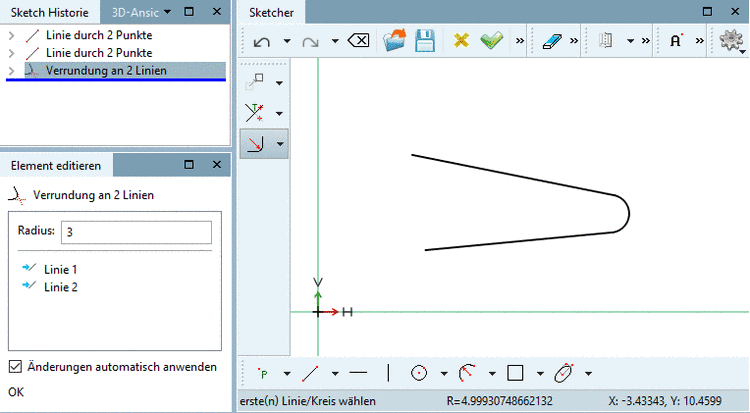Open the Redo history dropdown arrow
This screenshot has height=413, width=750.
(335, 41)
